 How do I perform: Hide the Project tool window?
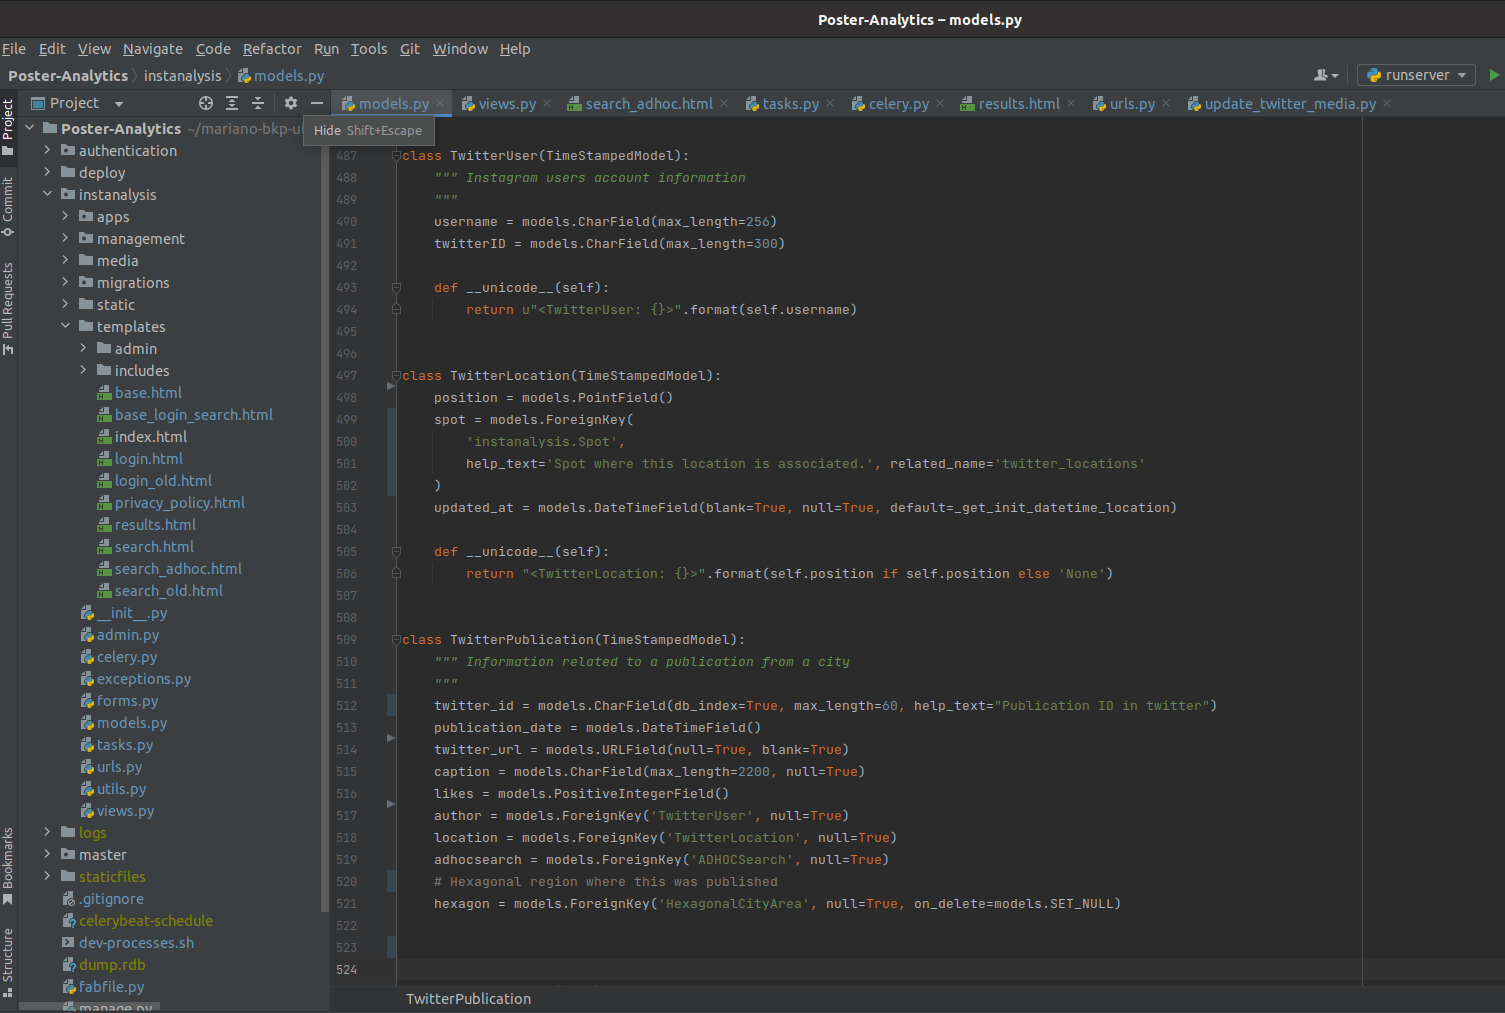(317, 103)
